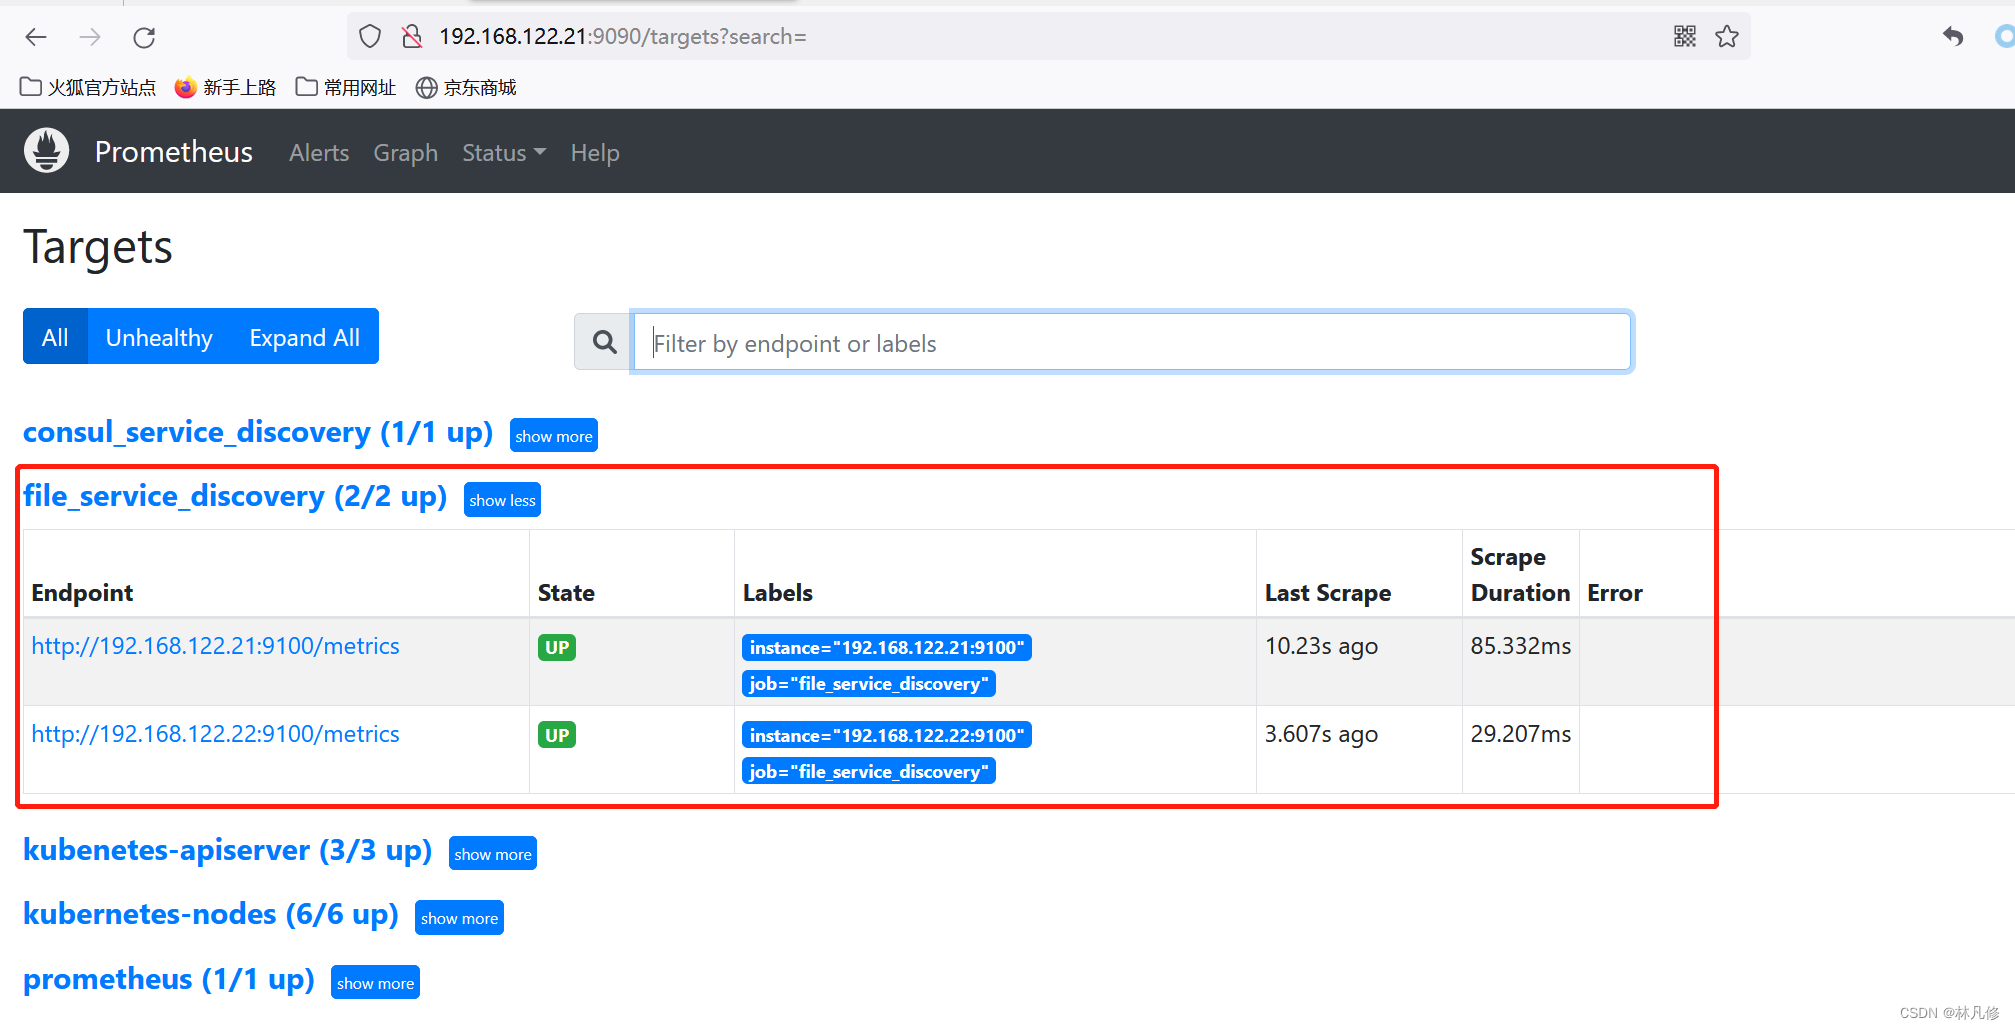Click UP state badge for 192.168.122.22
The width and height of the screenshot is (2015, 1030).
tap(557, 735)
